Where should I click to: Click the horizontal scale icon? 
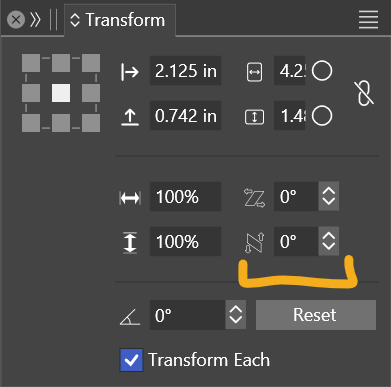click(130, 198)
